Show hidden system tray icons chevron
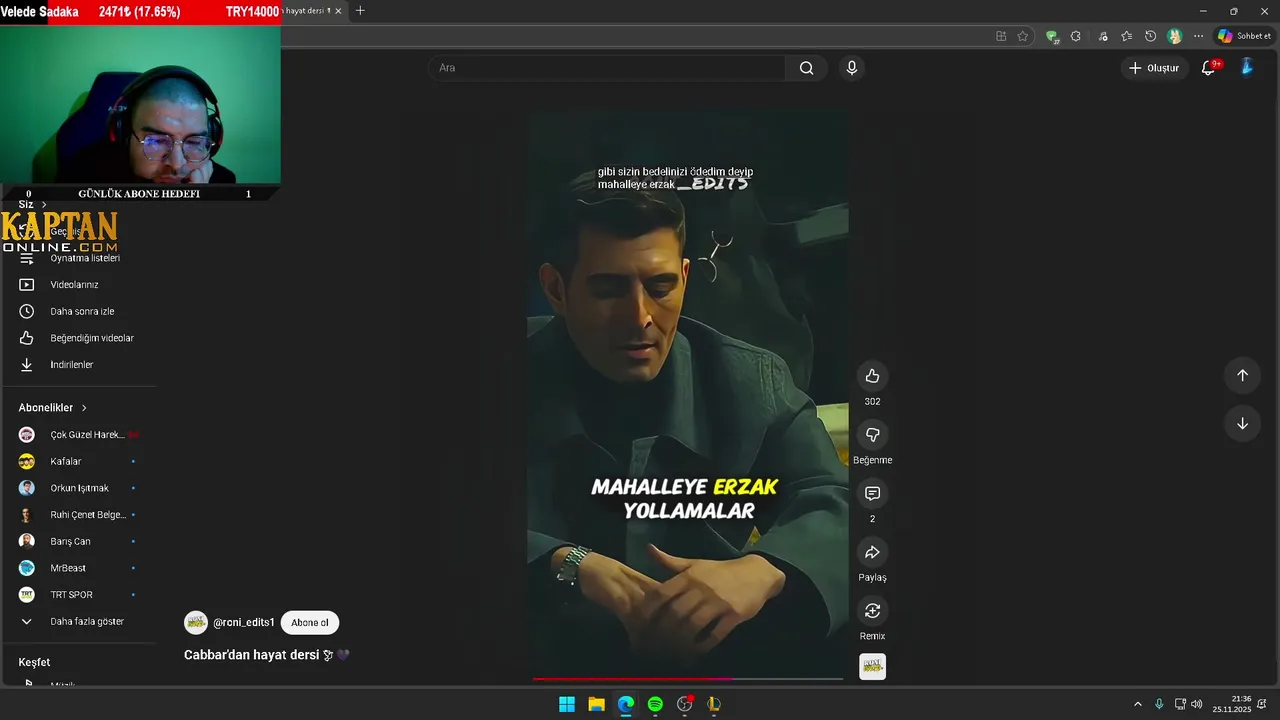1280x720 pixels. [1137, 704]
